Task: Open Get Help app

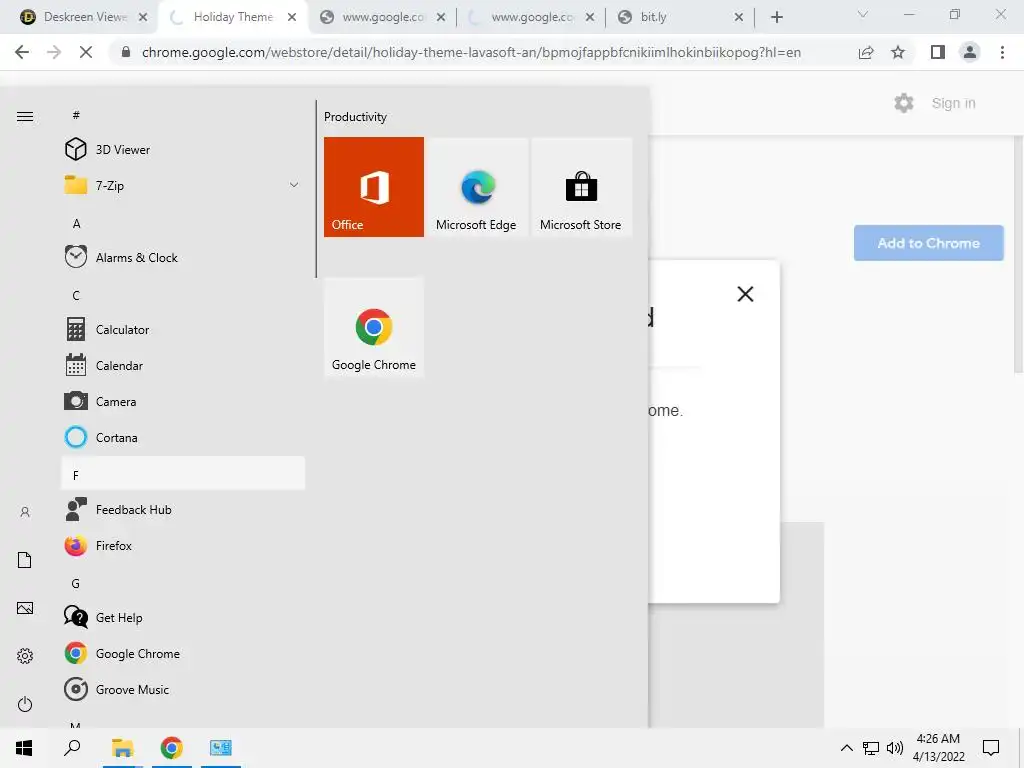Action: [x=183, y=617]
